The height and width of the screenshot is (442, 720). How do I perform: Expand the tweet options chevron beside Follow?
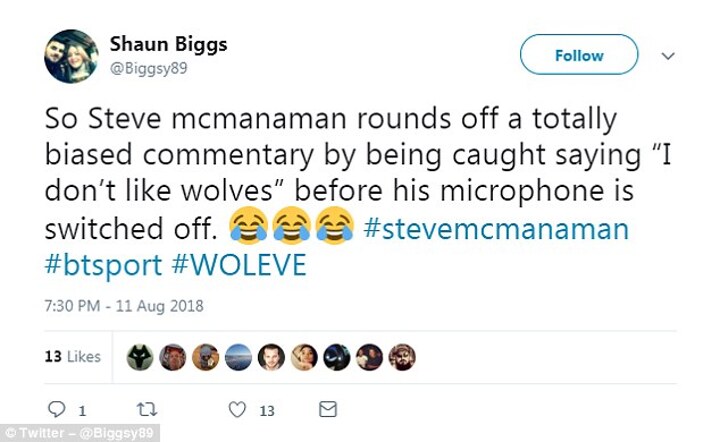(x=669, y=56)
